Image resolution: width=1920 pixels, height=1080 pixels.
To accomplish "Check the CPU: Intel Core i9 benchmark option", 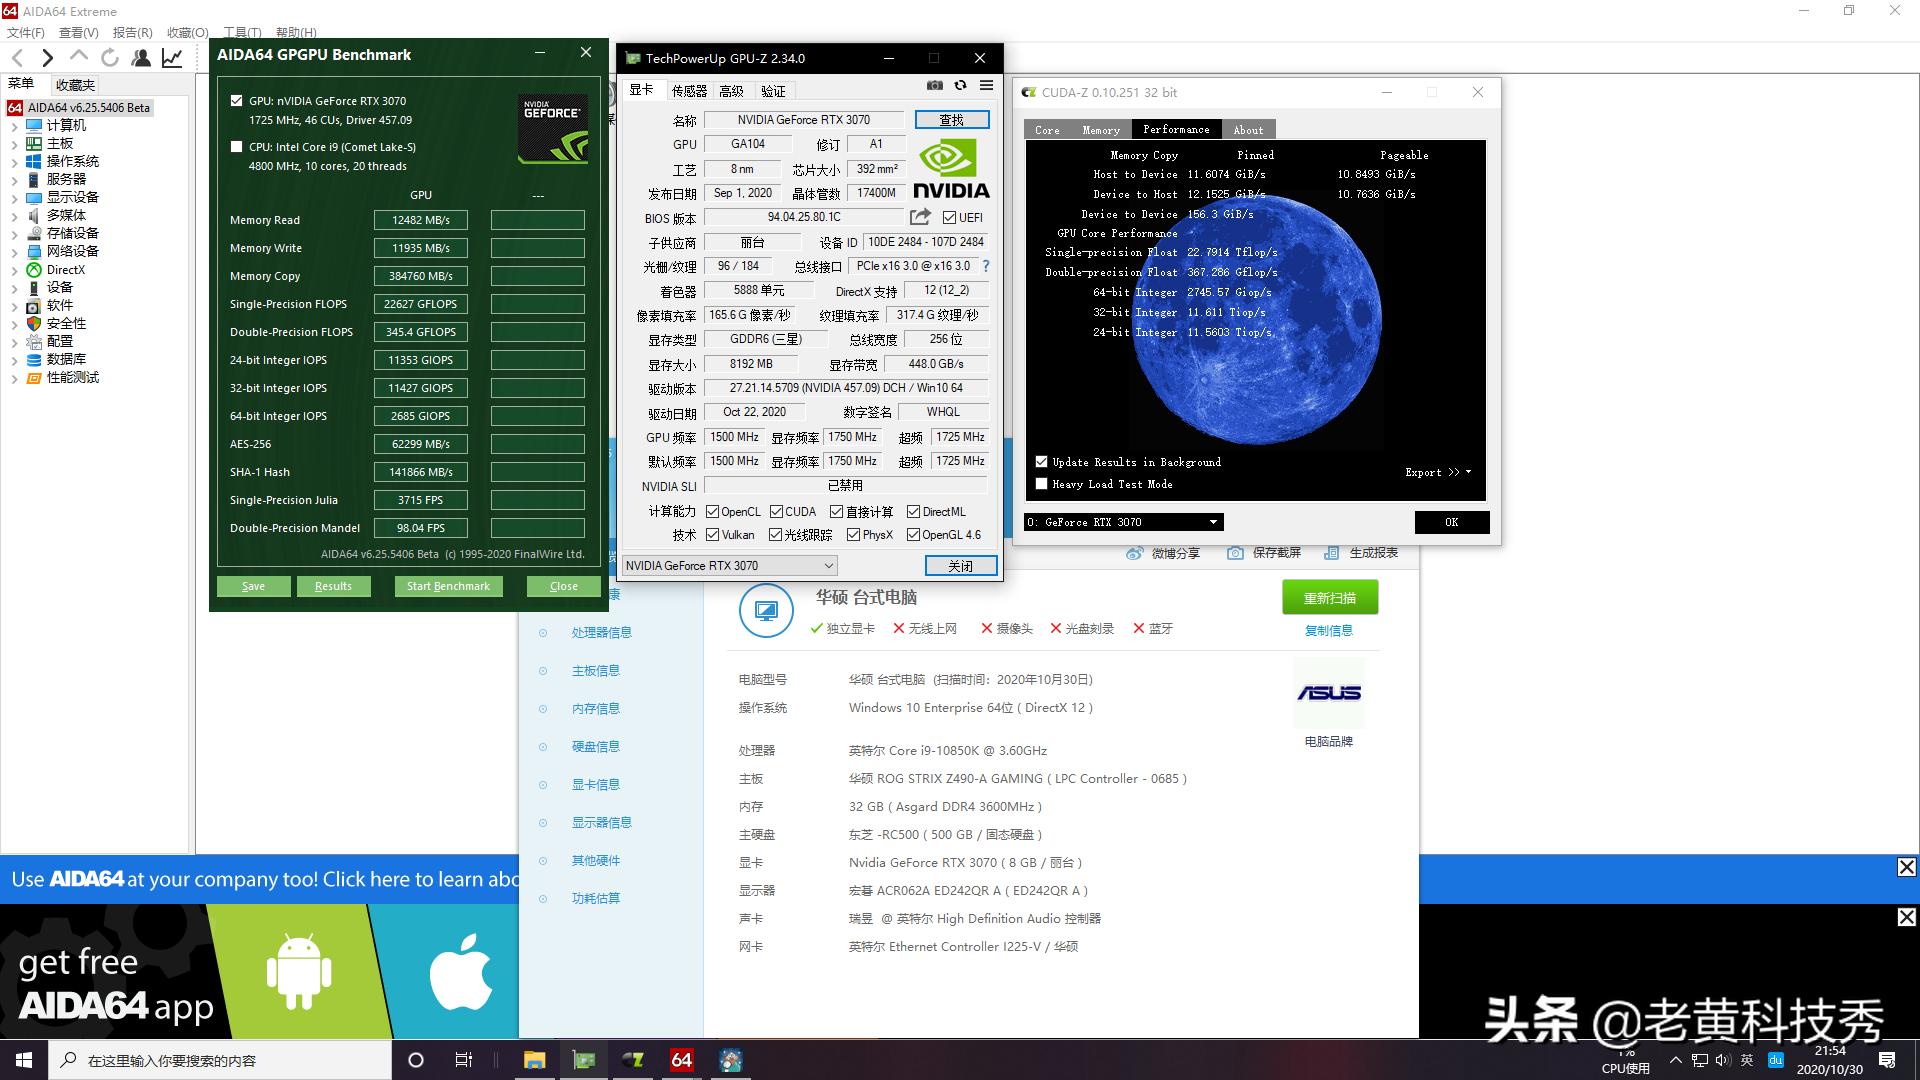I will [x=237, y=146].
